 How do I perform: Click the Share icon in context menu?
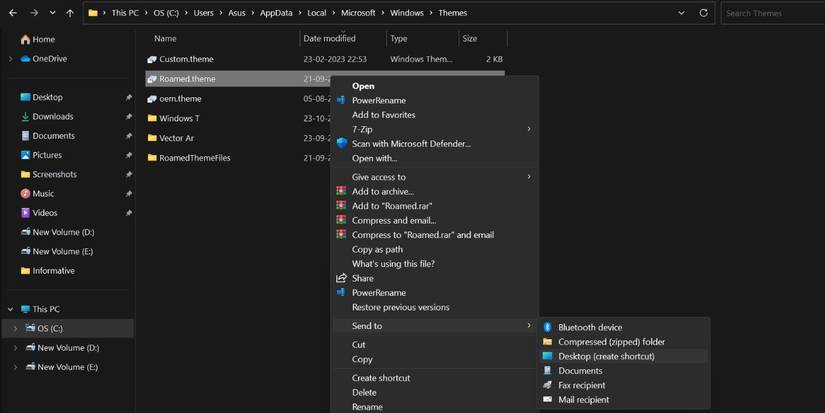[x=342, y=278]
